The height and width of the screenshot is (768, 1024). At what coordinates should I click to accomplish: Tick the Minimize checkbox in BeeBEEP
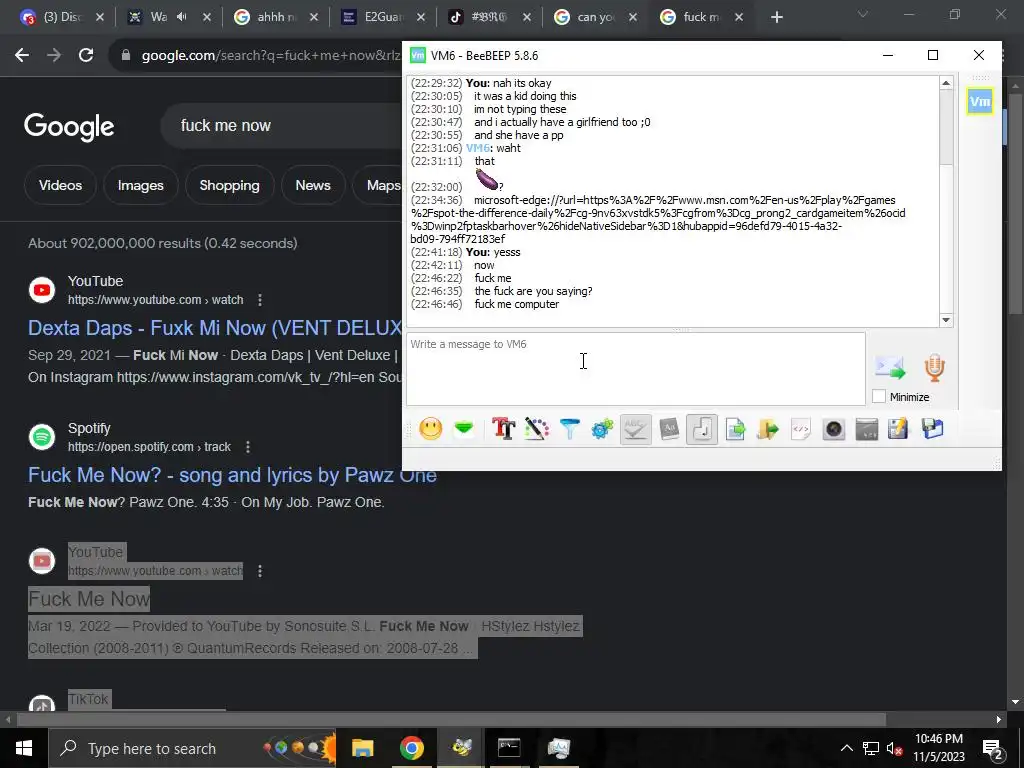coord(879,396)
